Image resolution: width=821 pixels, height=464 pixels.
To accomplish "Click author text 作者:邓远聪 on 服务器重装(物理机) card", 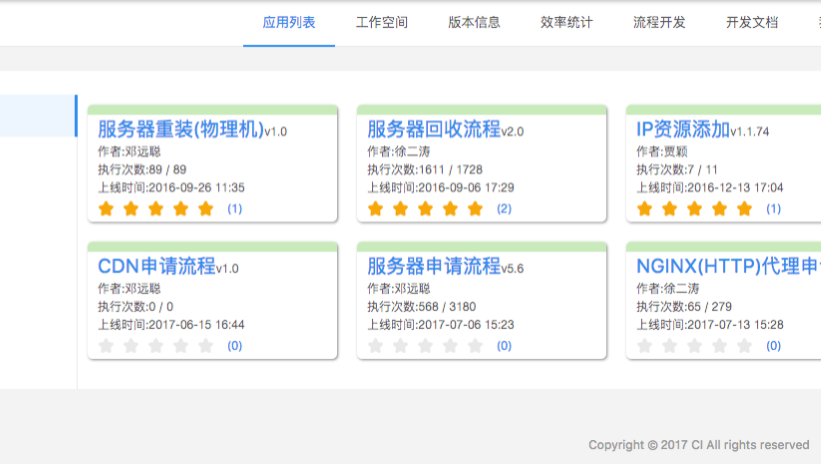I will (x=129, y=151).
